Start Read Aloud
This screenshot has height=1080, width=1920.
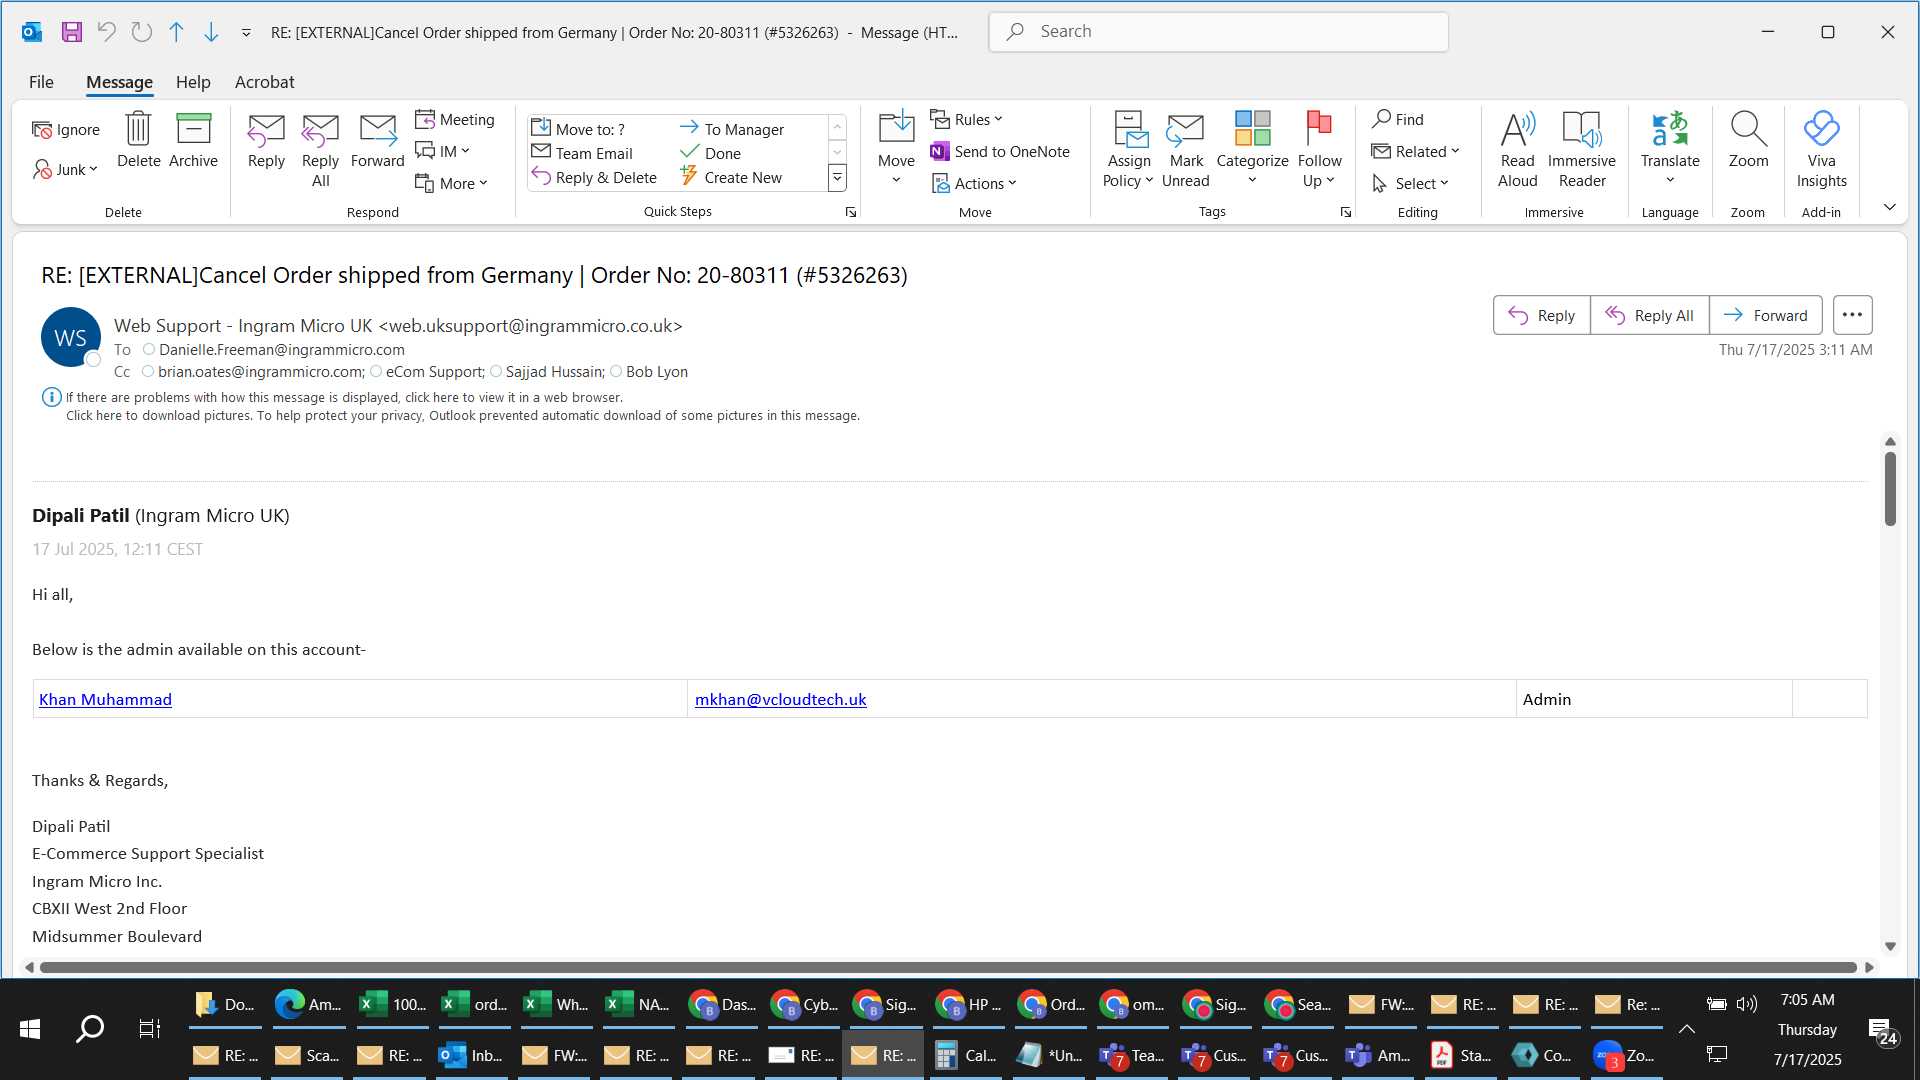click(1517, 150)
